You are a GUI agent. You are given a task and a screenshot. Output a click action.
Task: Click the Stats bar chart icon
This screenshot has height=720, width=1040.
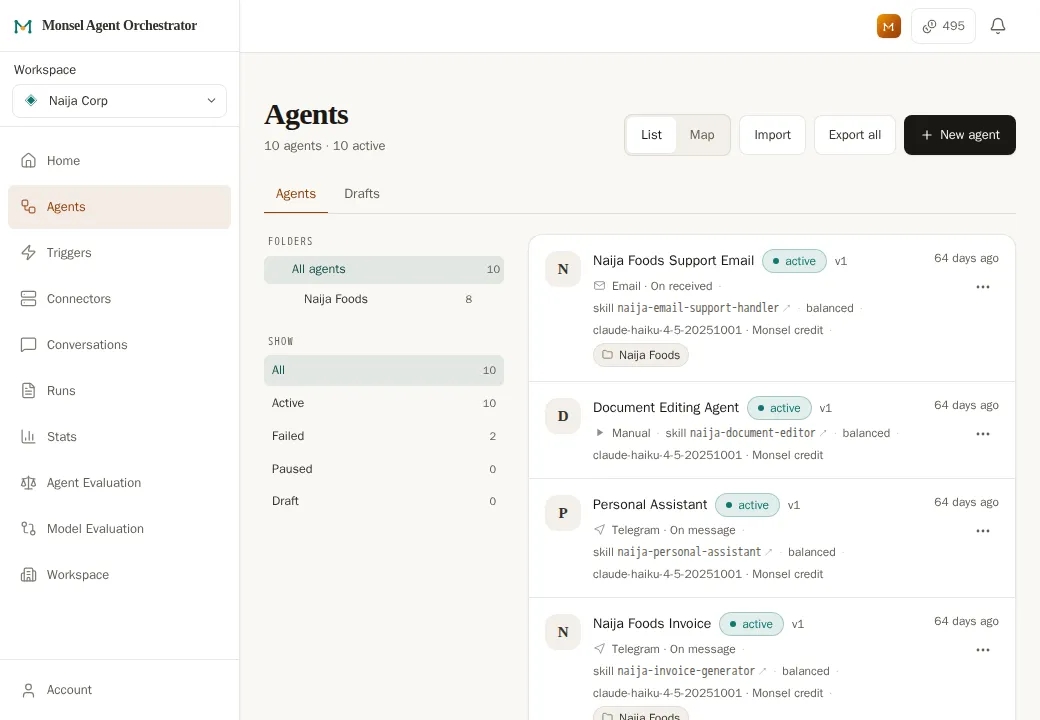[29, 437]
